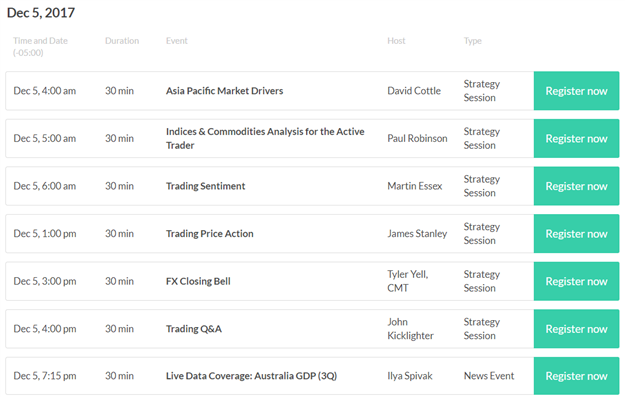625x398 pixels.
Task: Register for the Trading Q&A session
Action: [576, 329]
